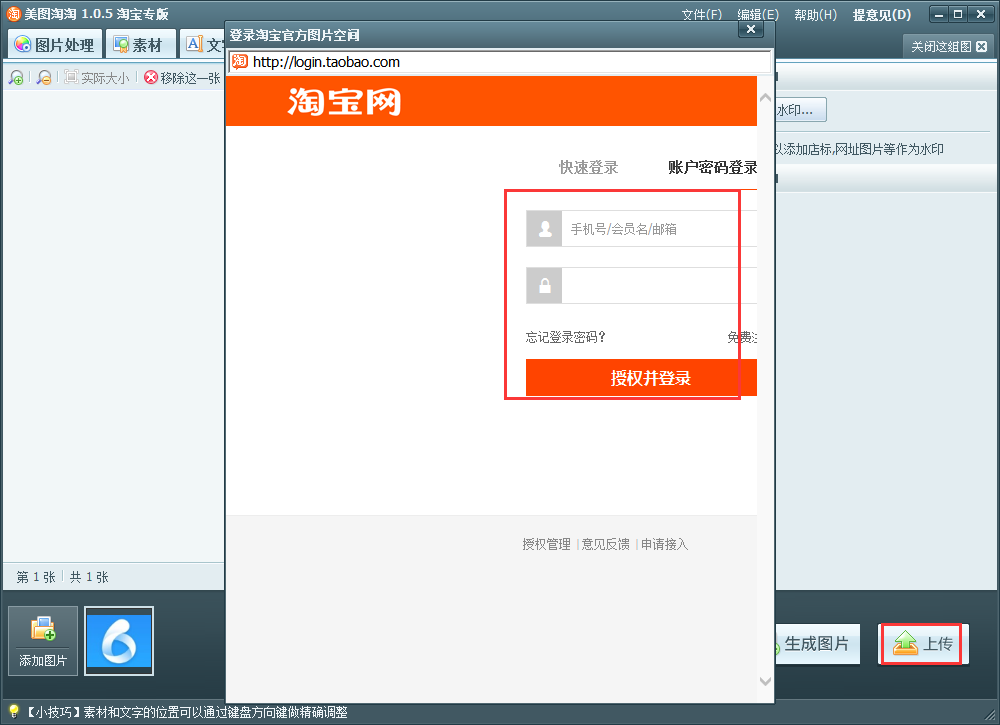
Task: Open the 文件(F) menu
Action: pos(702,15)
